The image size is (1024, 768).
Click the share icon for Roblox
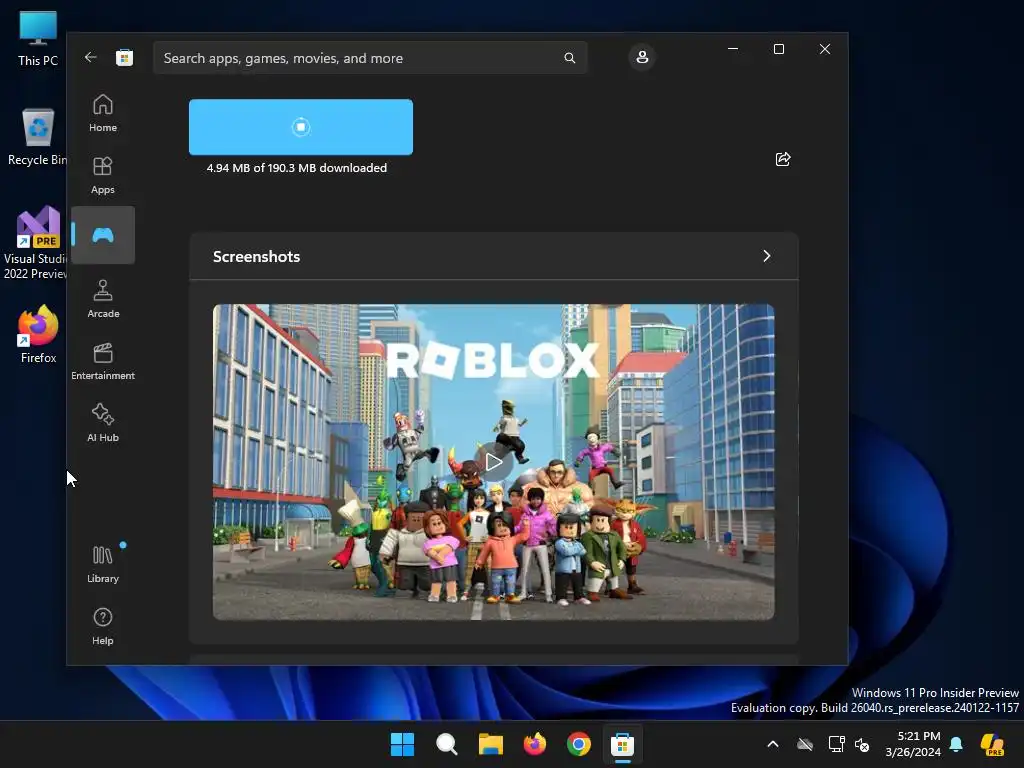coord(782,159)
